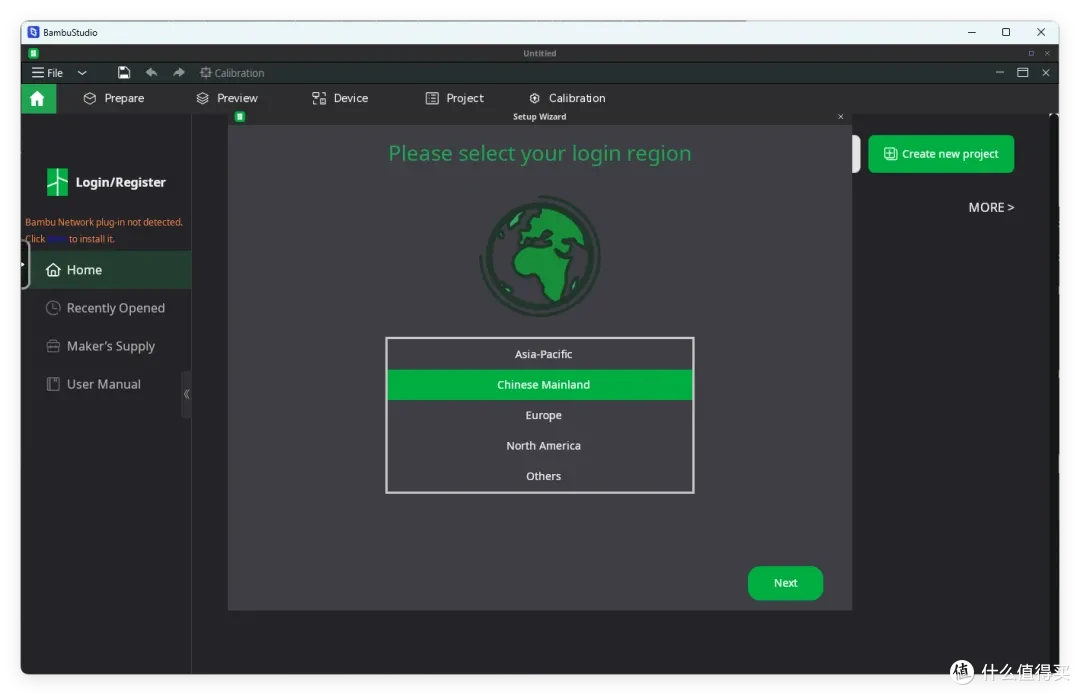Viewport: 1080px width, 695px height.
Task: Click the Save disk icon
Action: [x=123, y=72]
